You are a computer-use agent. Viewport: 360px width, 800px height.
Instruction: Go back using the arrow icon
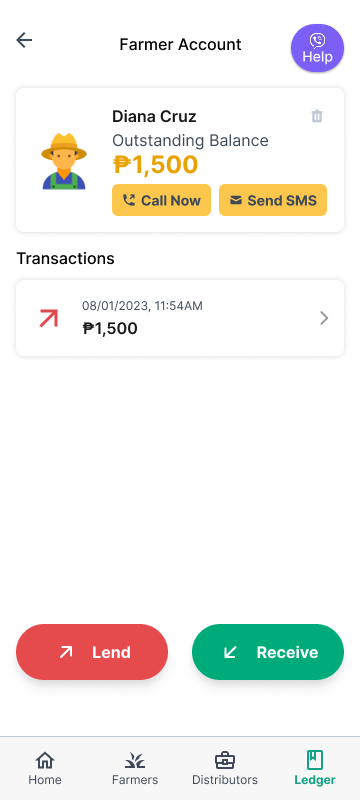coord(24,40)
